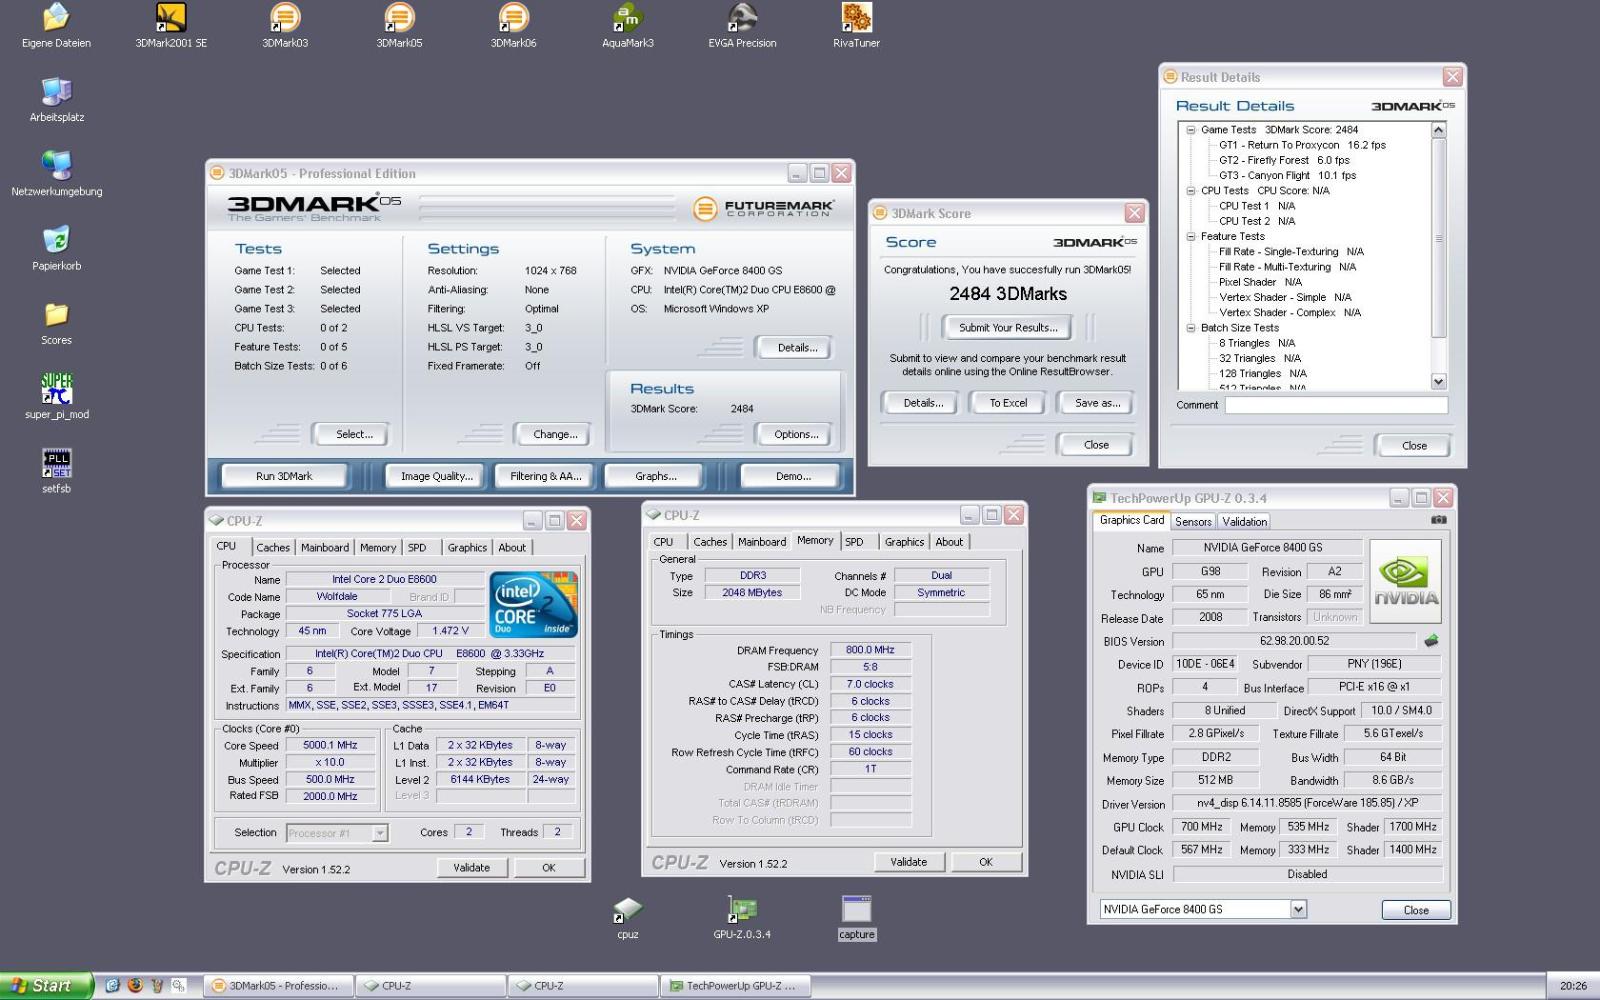Click scroll down arrow in Result Details list

tap(1438, 381)
